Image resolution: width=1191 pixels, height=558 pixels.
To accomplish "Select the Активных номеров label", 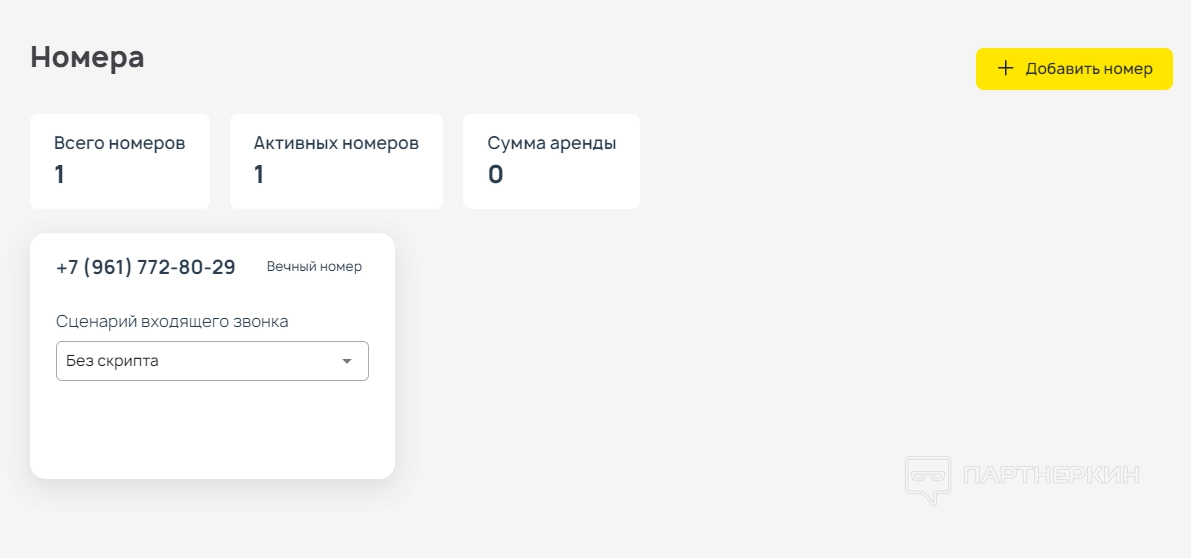I will click(x=336, y=143).
